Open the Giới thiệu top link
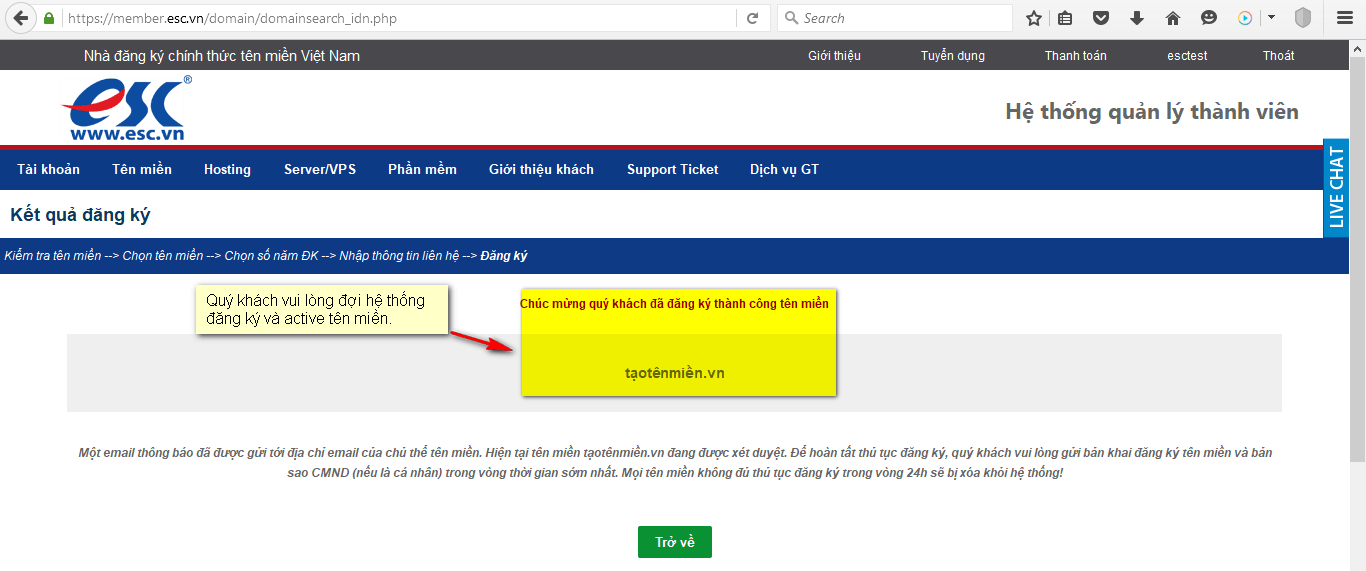Image resolution: width=1366 pixels, height=571 pixels. 834,56
